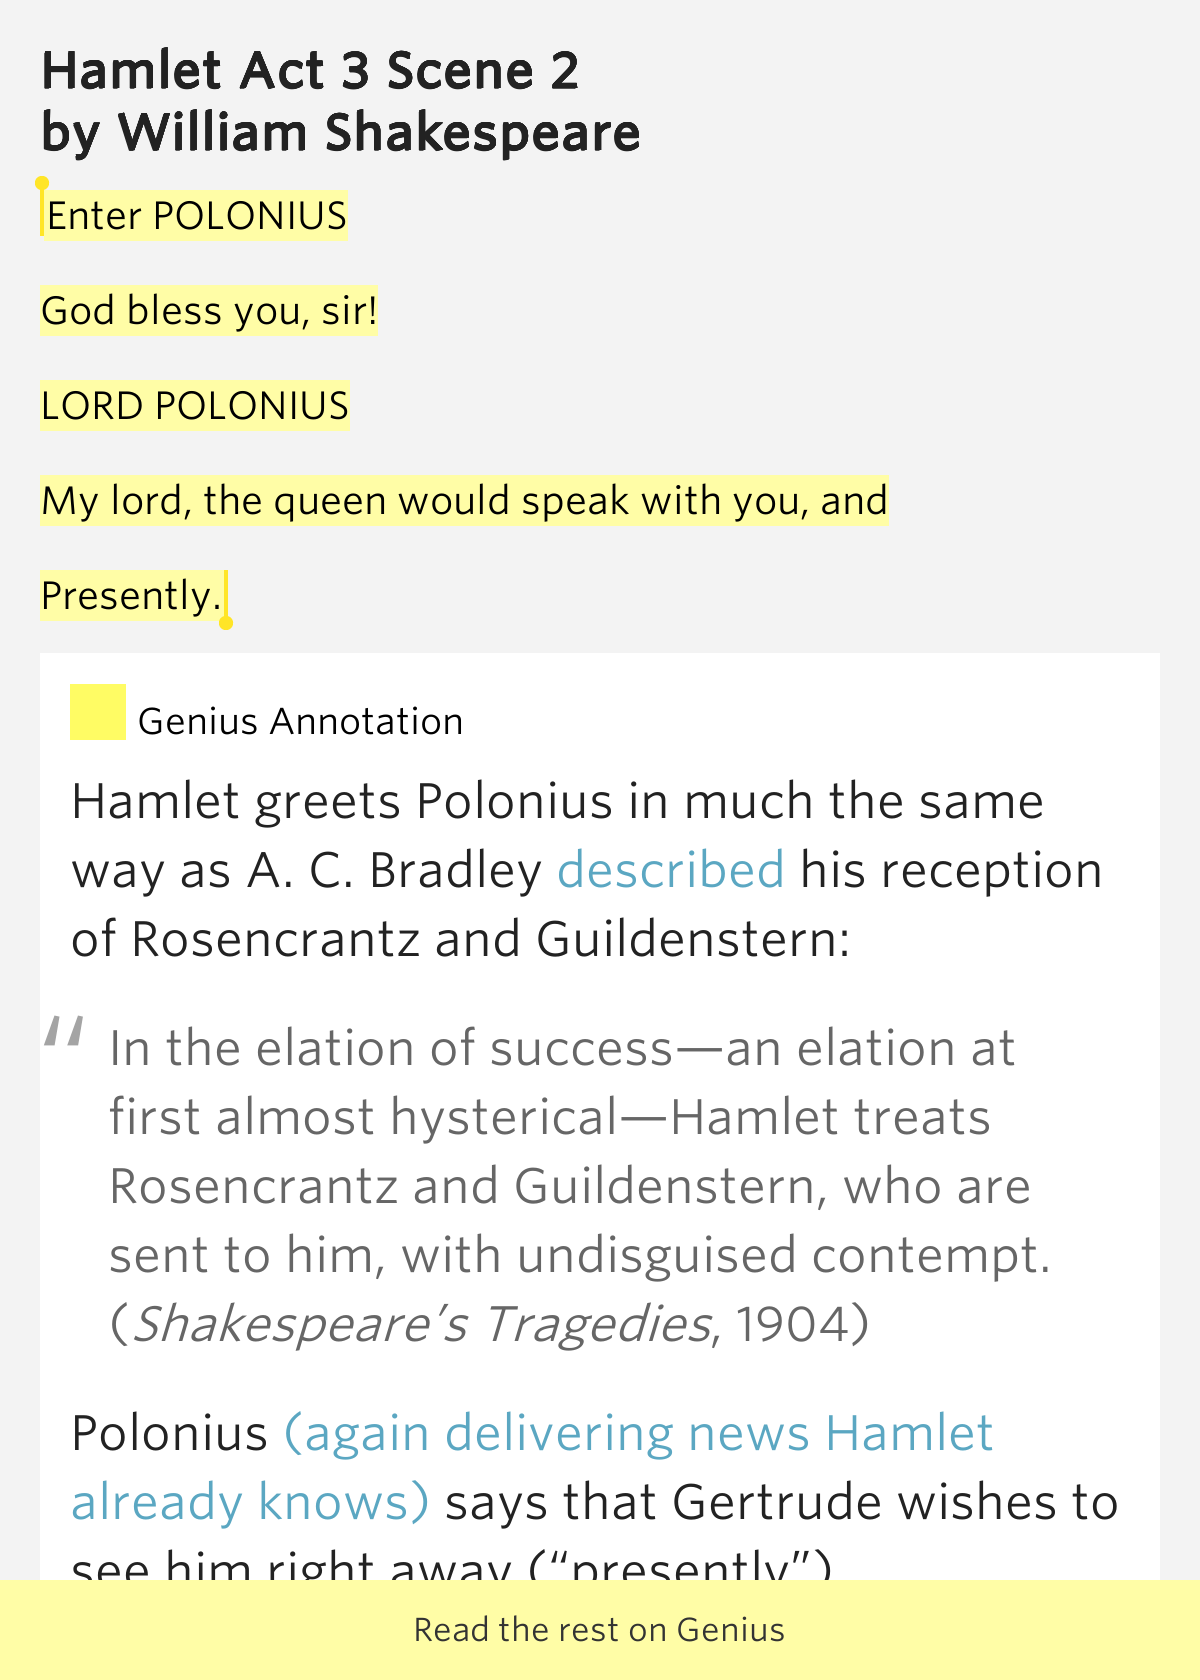
Task: Open 'again delivering news Hamlet' link
Action: [639, 1433]
